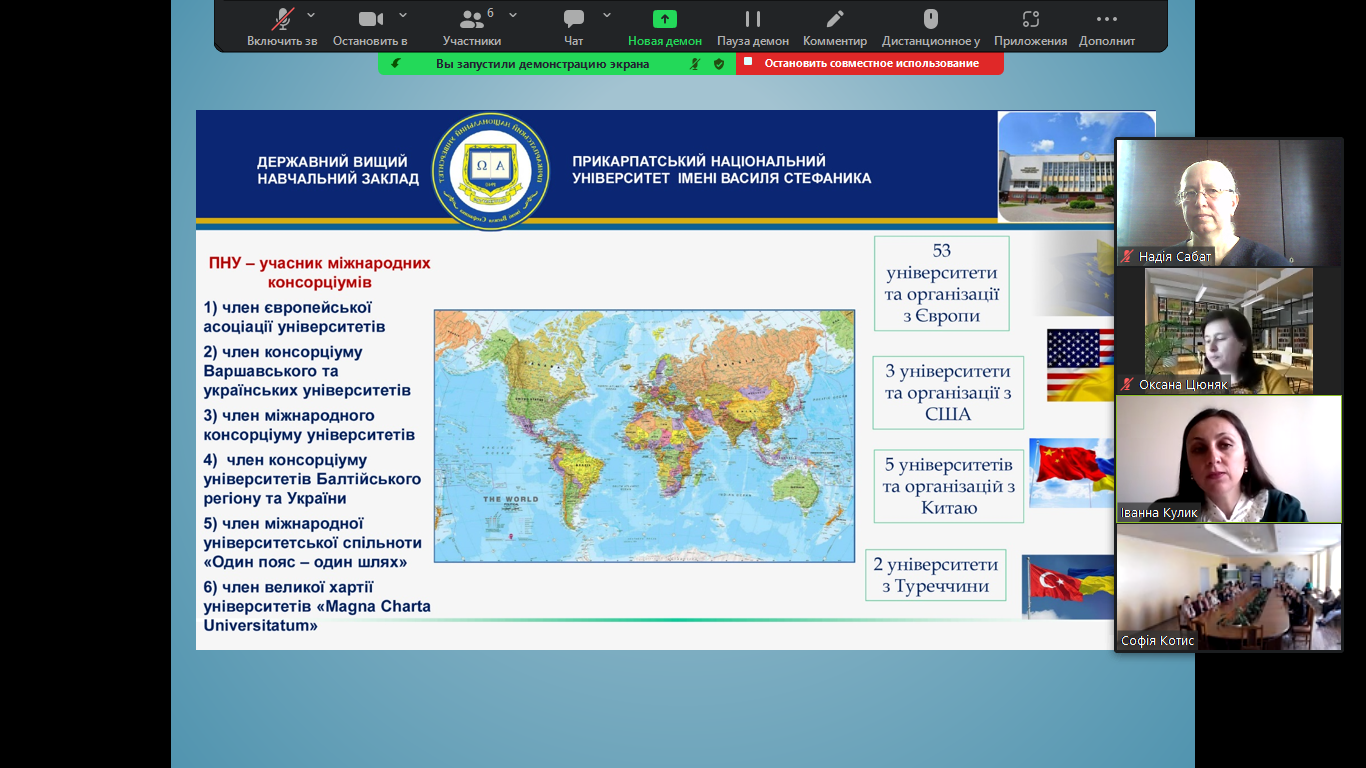Pause the screen share demonstration

[x=752, y=19]
